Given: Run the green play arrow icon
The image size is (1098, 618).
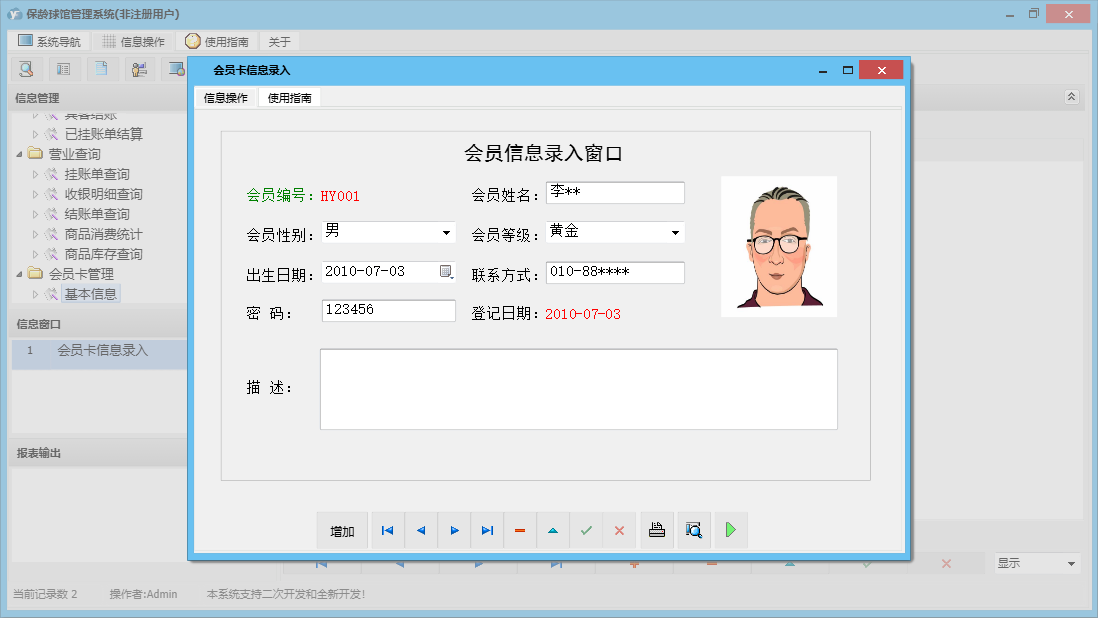Looking at the screenshot, I should point(730,530).
